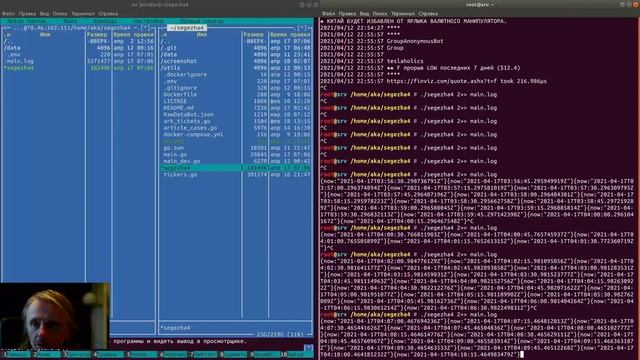The width and height of the screenshot is (640, 360).
Task: Open Правка menu in left terminal window
Action: coord(27,13)
